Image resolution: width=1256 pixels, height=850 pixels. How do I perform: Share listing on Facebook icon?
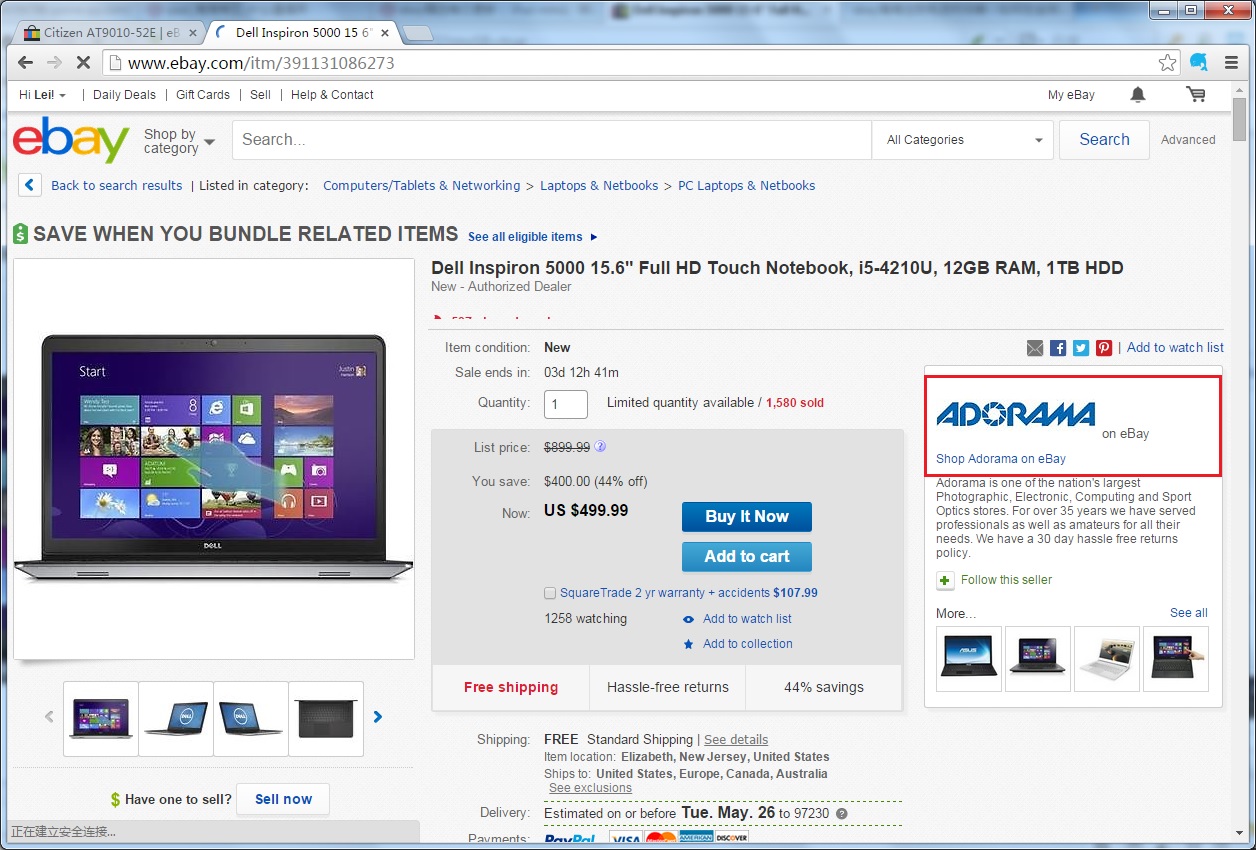pos(1058,348)
